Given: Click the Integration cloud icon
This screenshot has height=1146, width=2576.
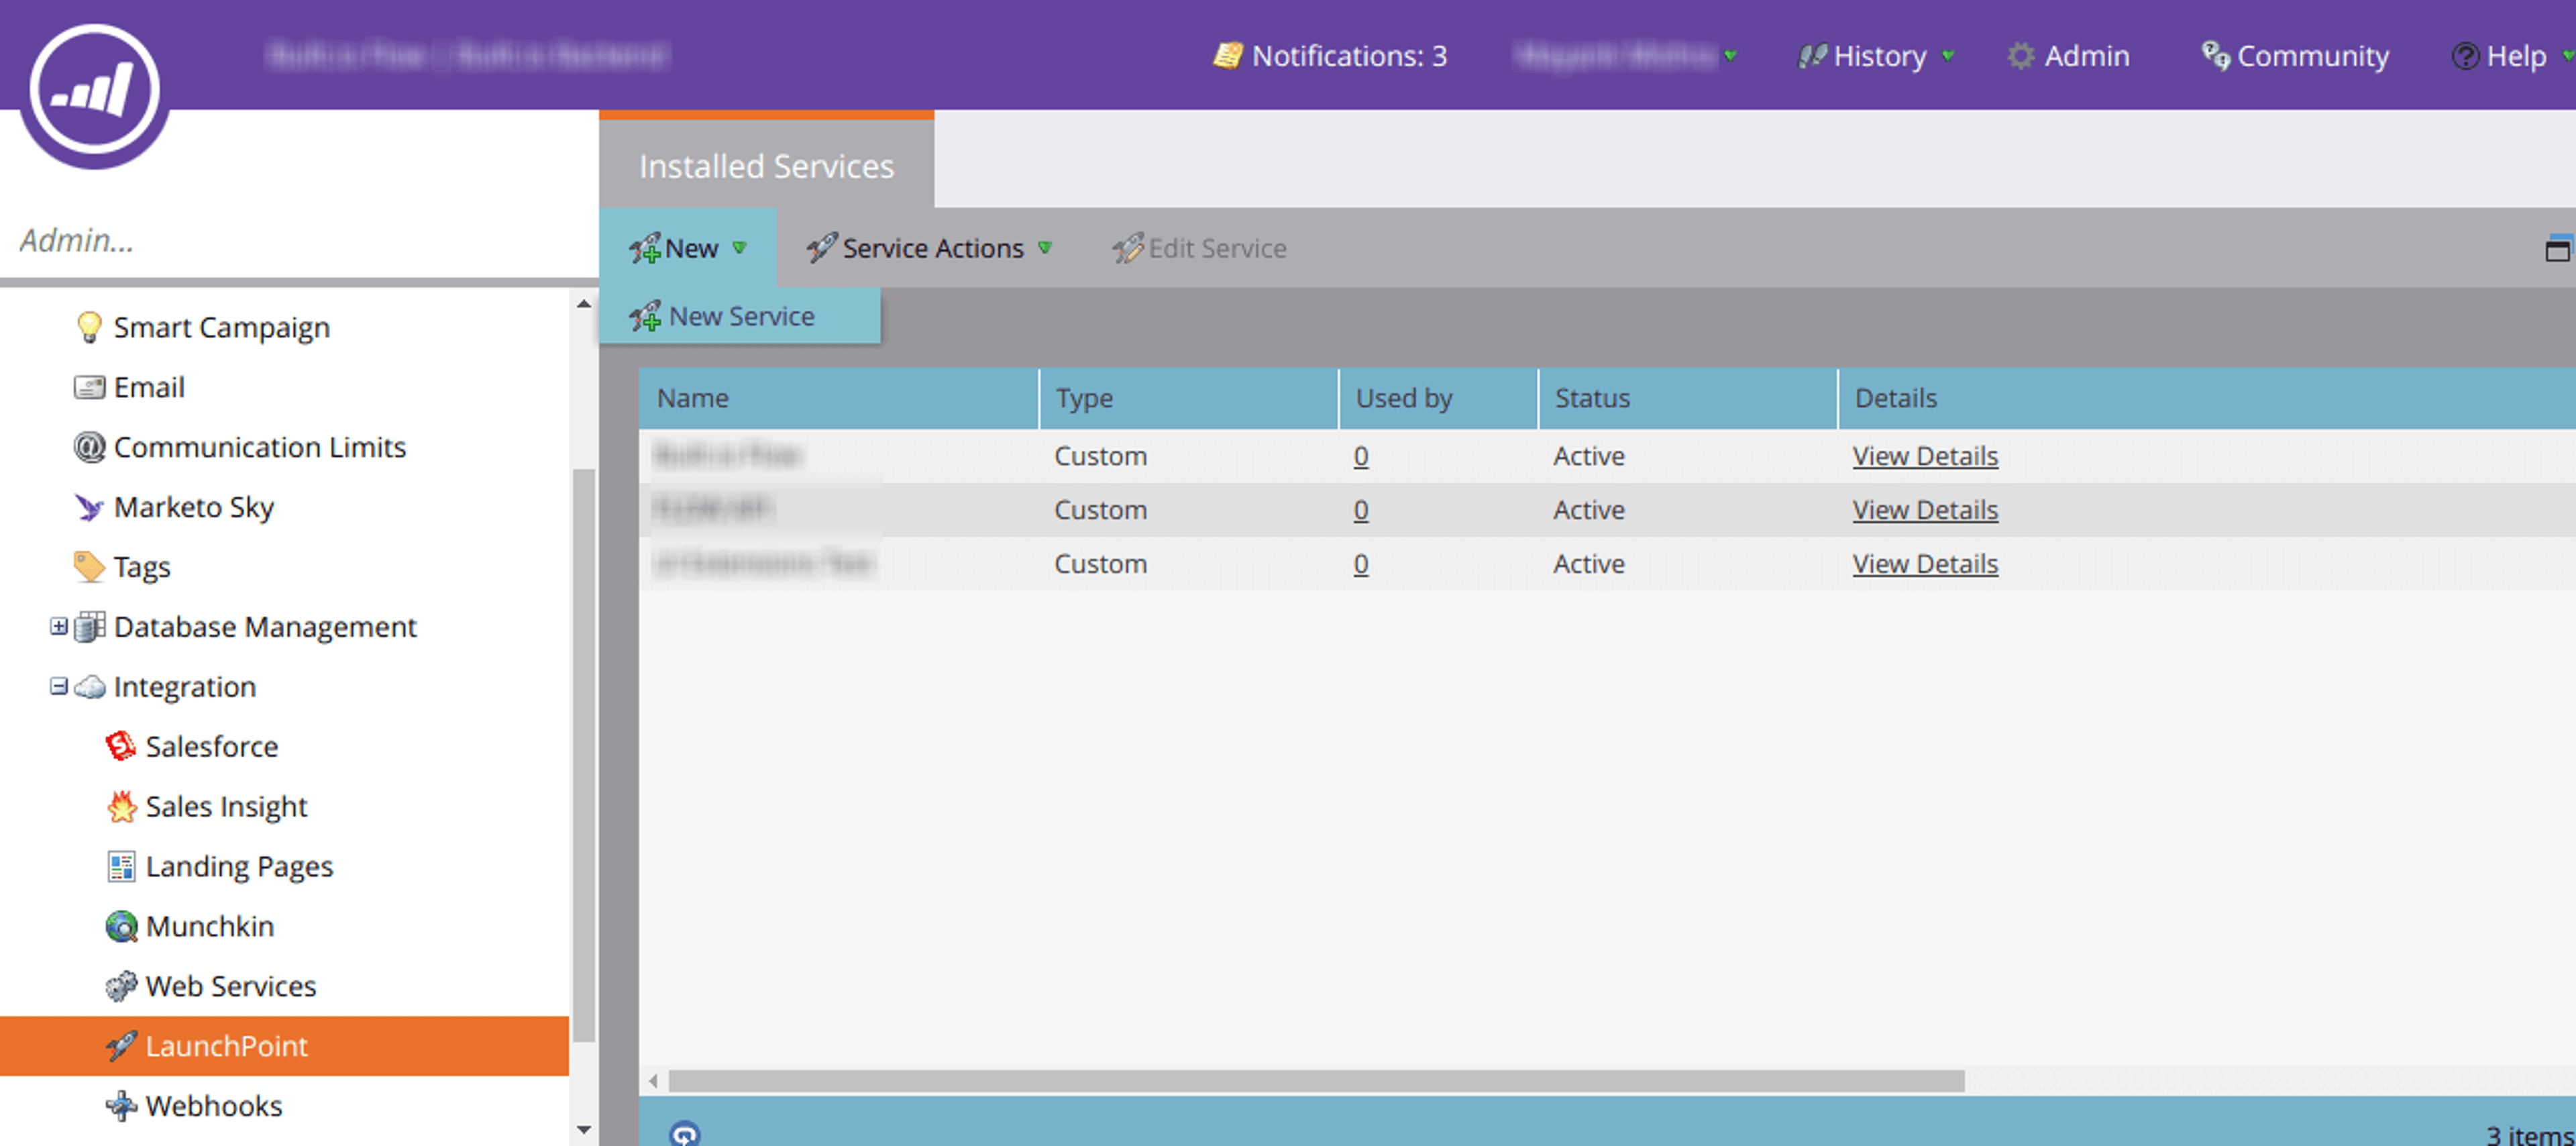Looking at the screenshot, I should pyautogui.click(x=89, y=687).
